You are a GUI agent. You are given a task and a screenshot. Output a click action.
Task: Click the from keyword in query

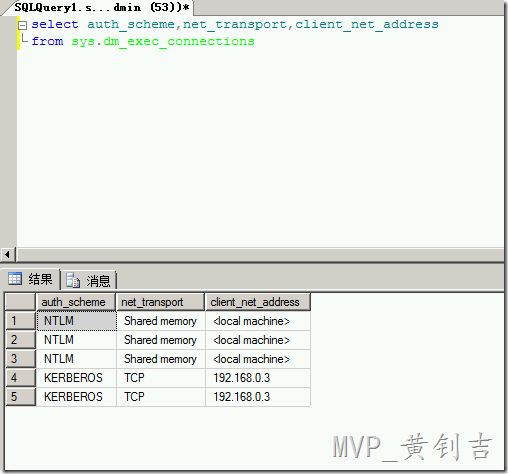(47, 41)
